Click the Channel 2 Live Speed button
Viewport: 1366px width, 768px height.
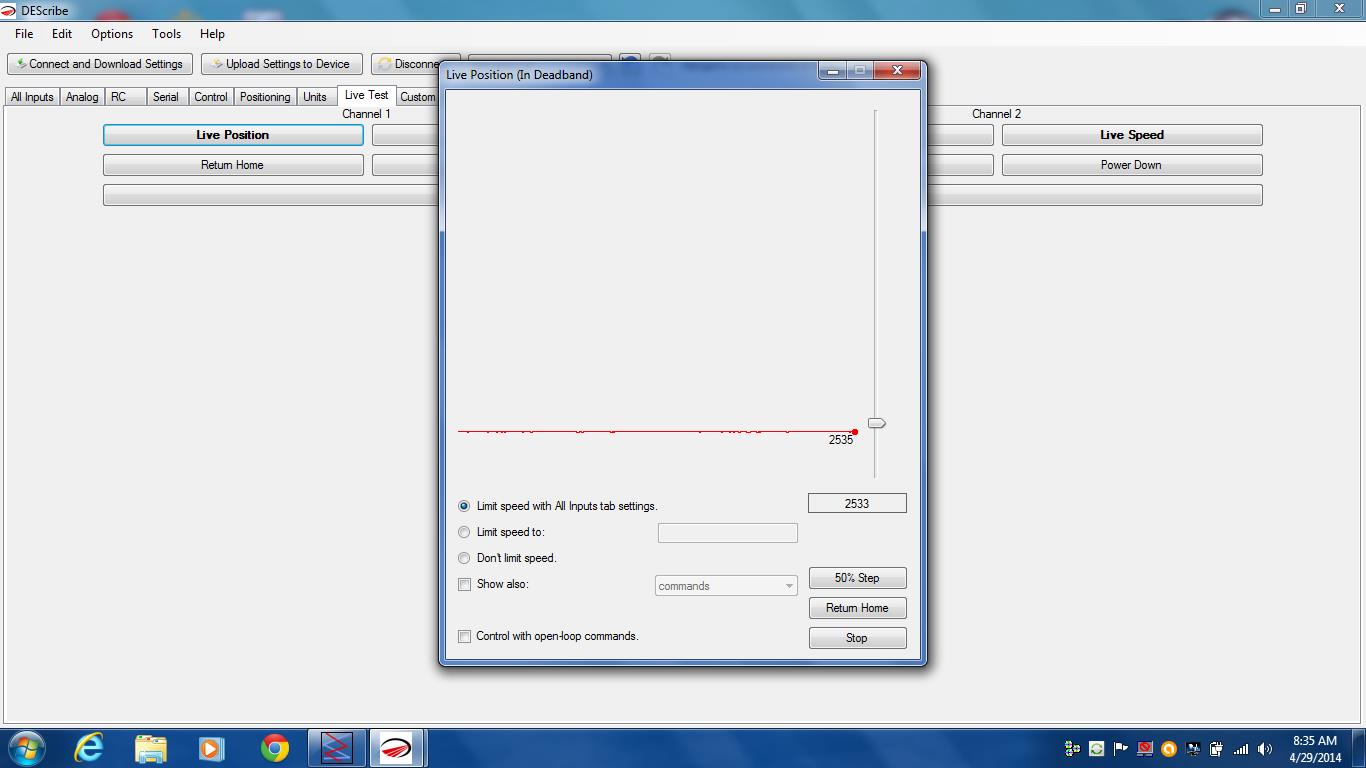click(x=1132, y=135)
